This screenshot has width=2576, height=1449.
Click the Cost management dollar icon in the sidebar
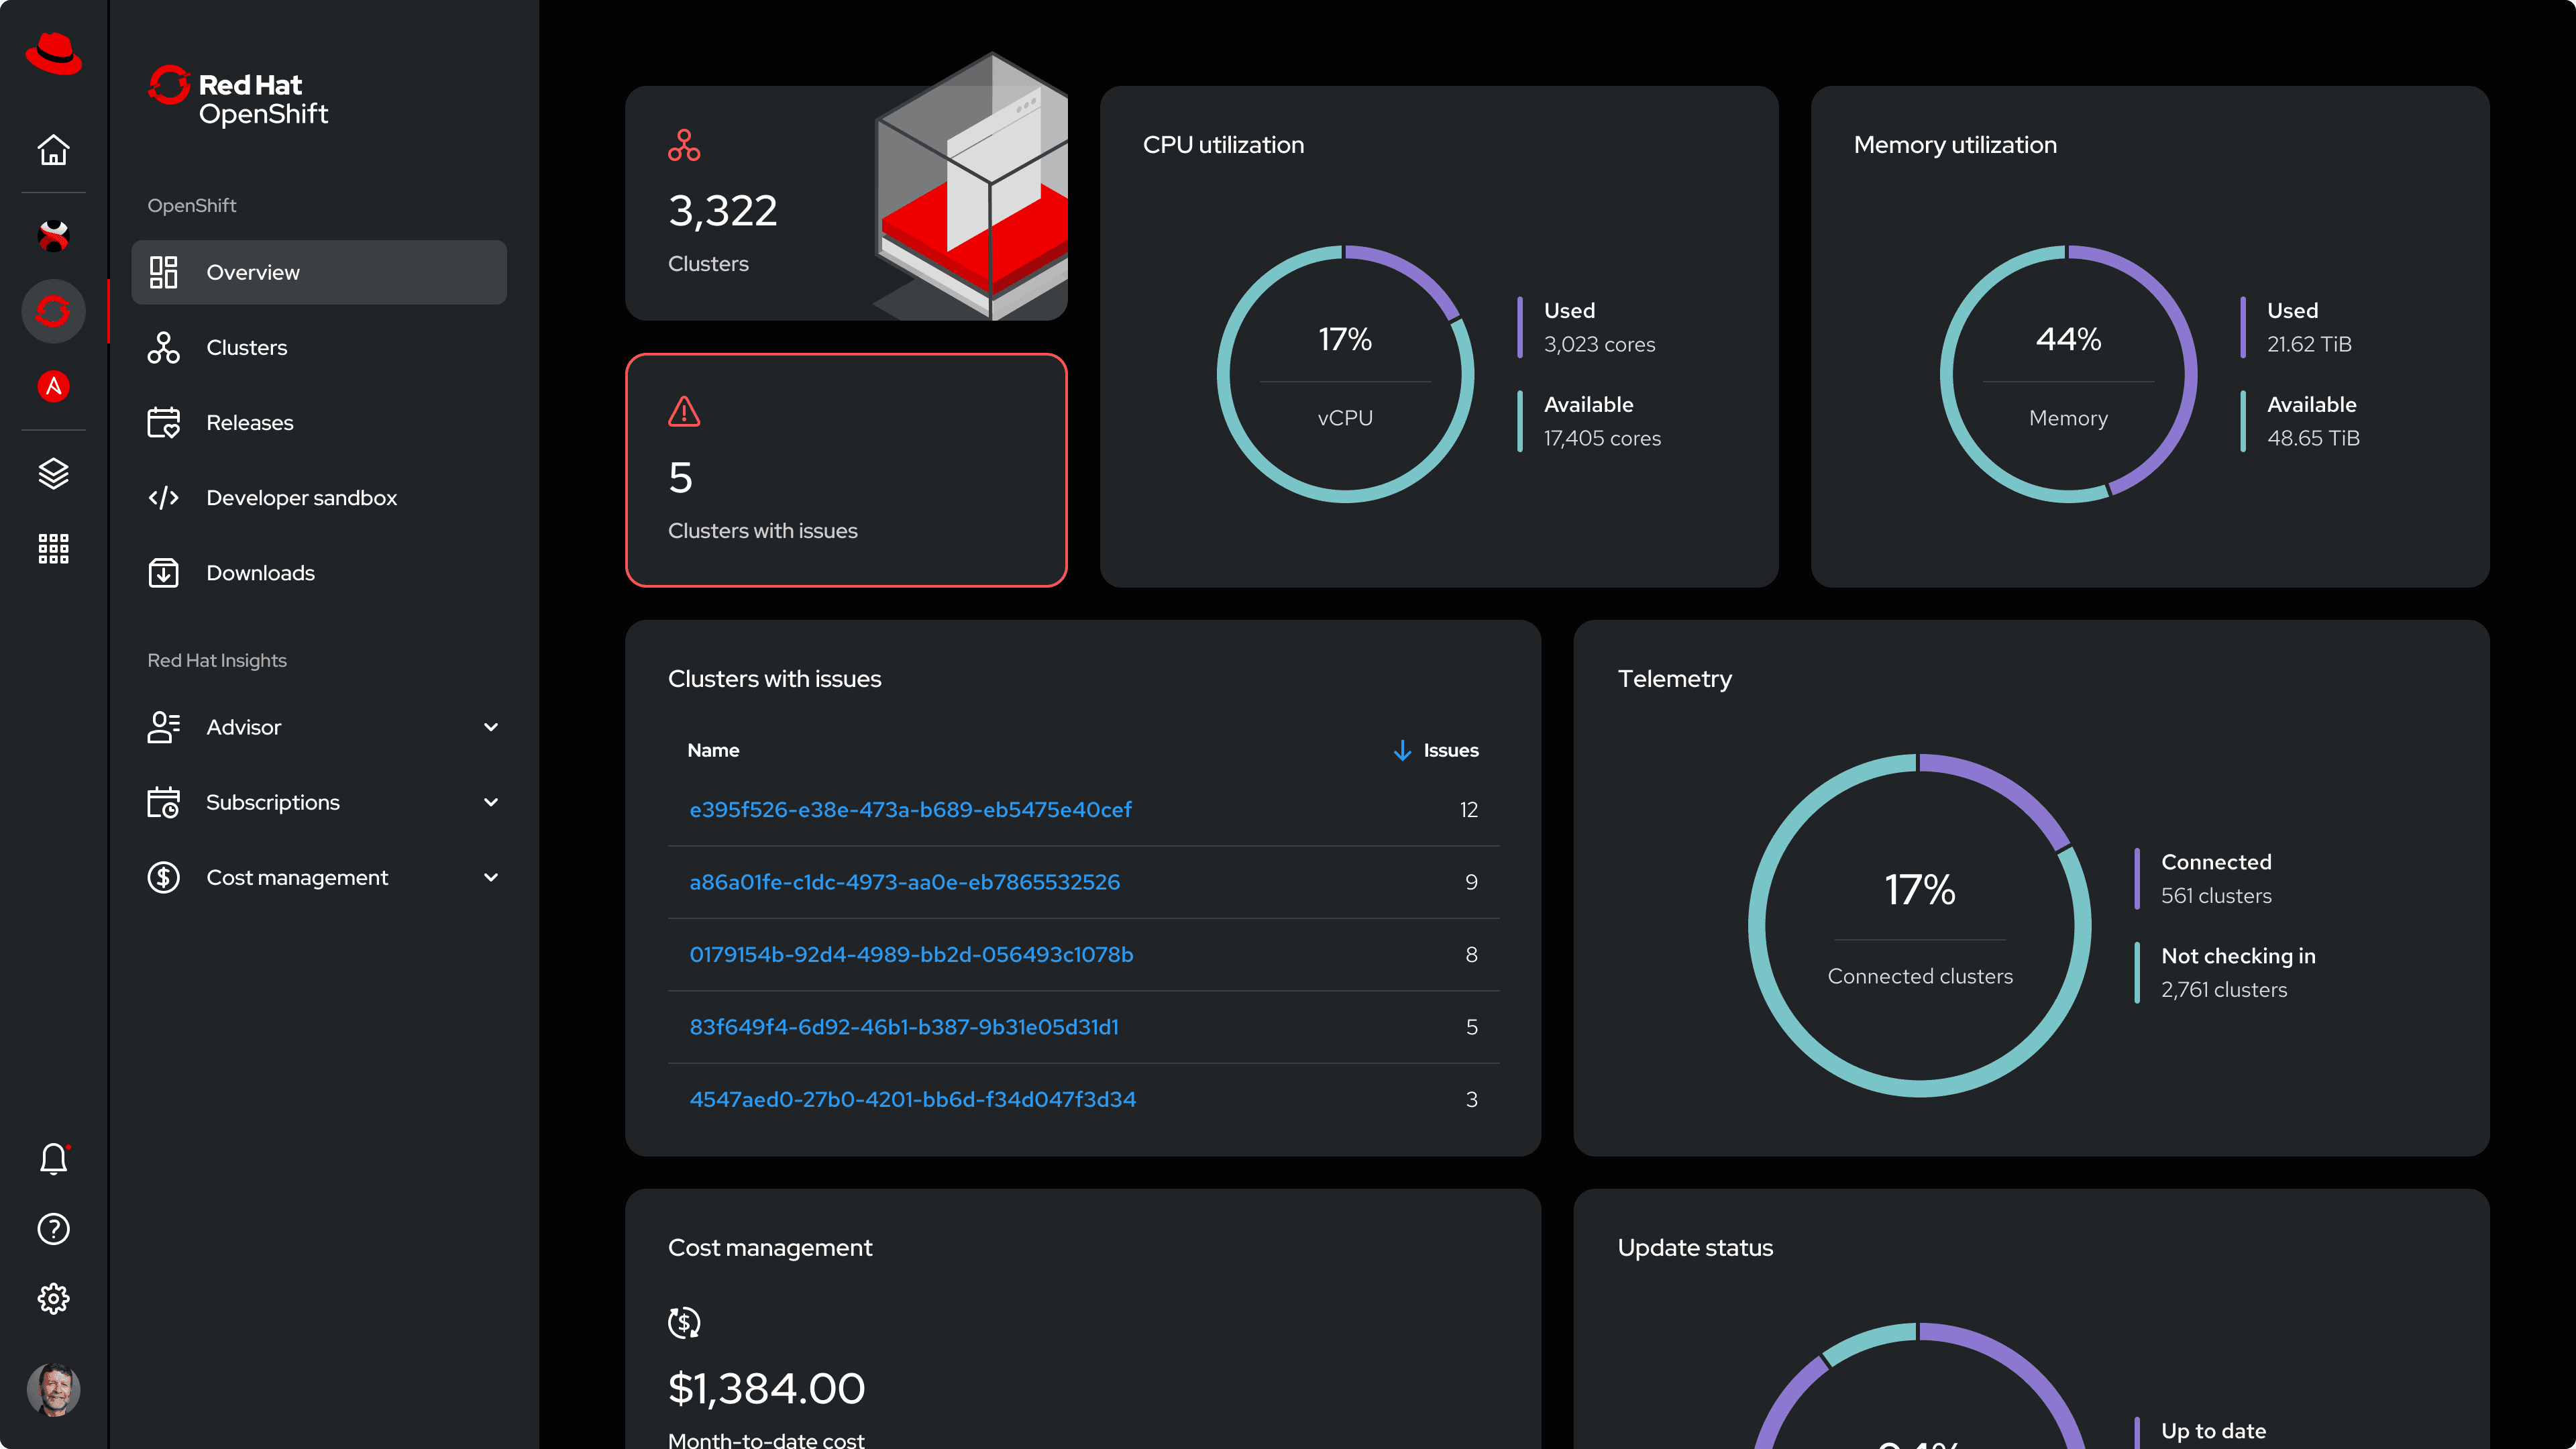[163, 877]
